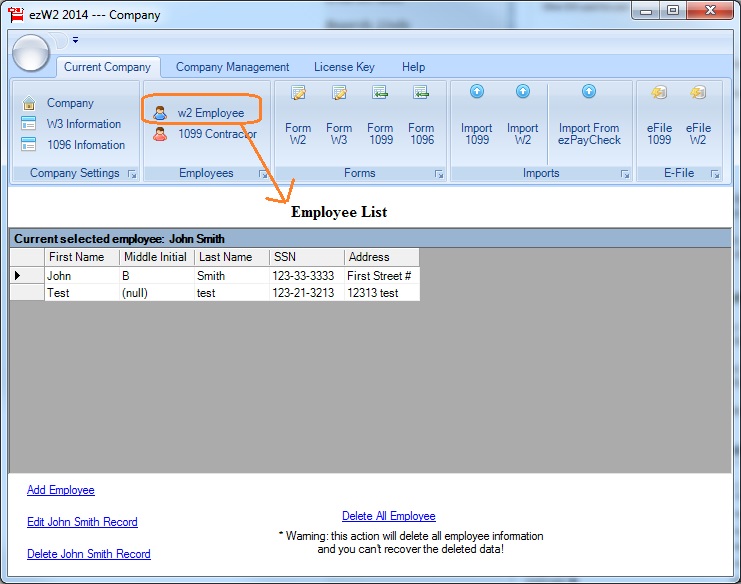Expand the Employees group launcher
This screenshot has width=741, height=584.
pos(263,174)
